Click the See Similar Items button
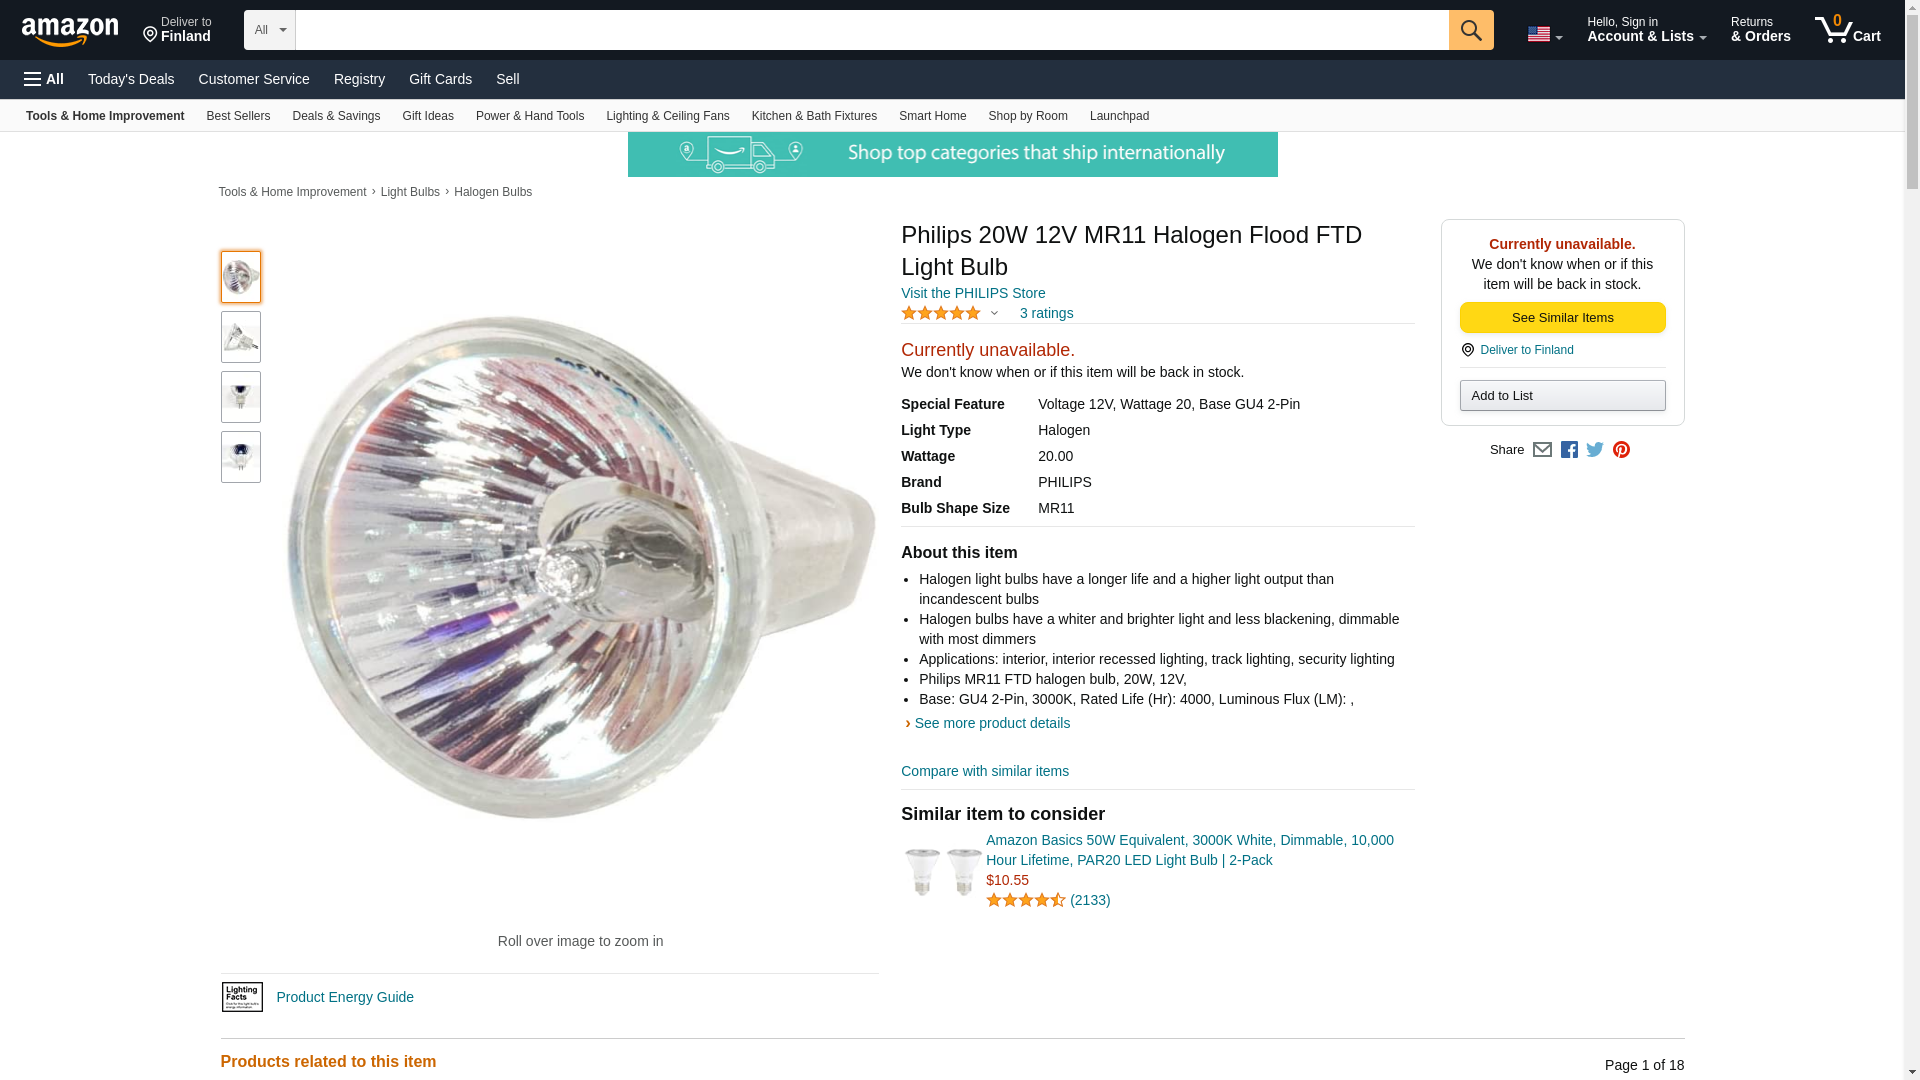Screen dimensions: 1920x1080 1562,318
